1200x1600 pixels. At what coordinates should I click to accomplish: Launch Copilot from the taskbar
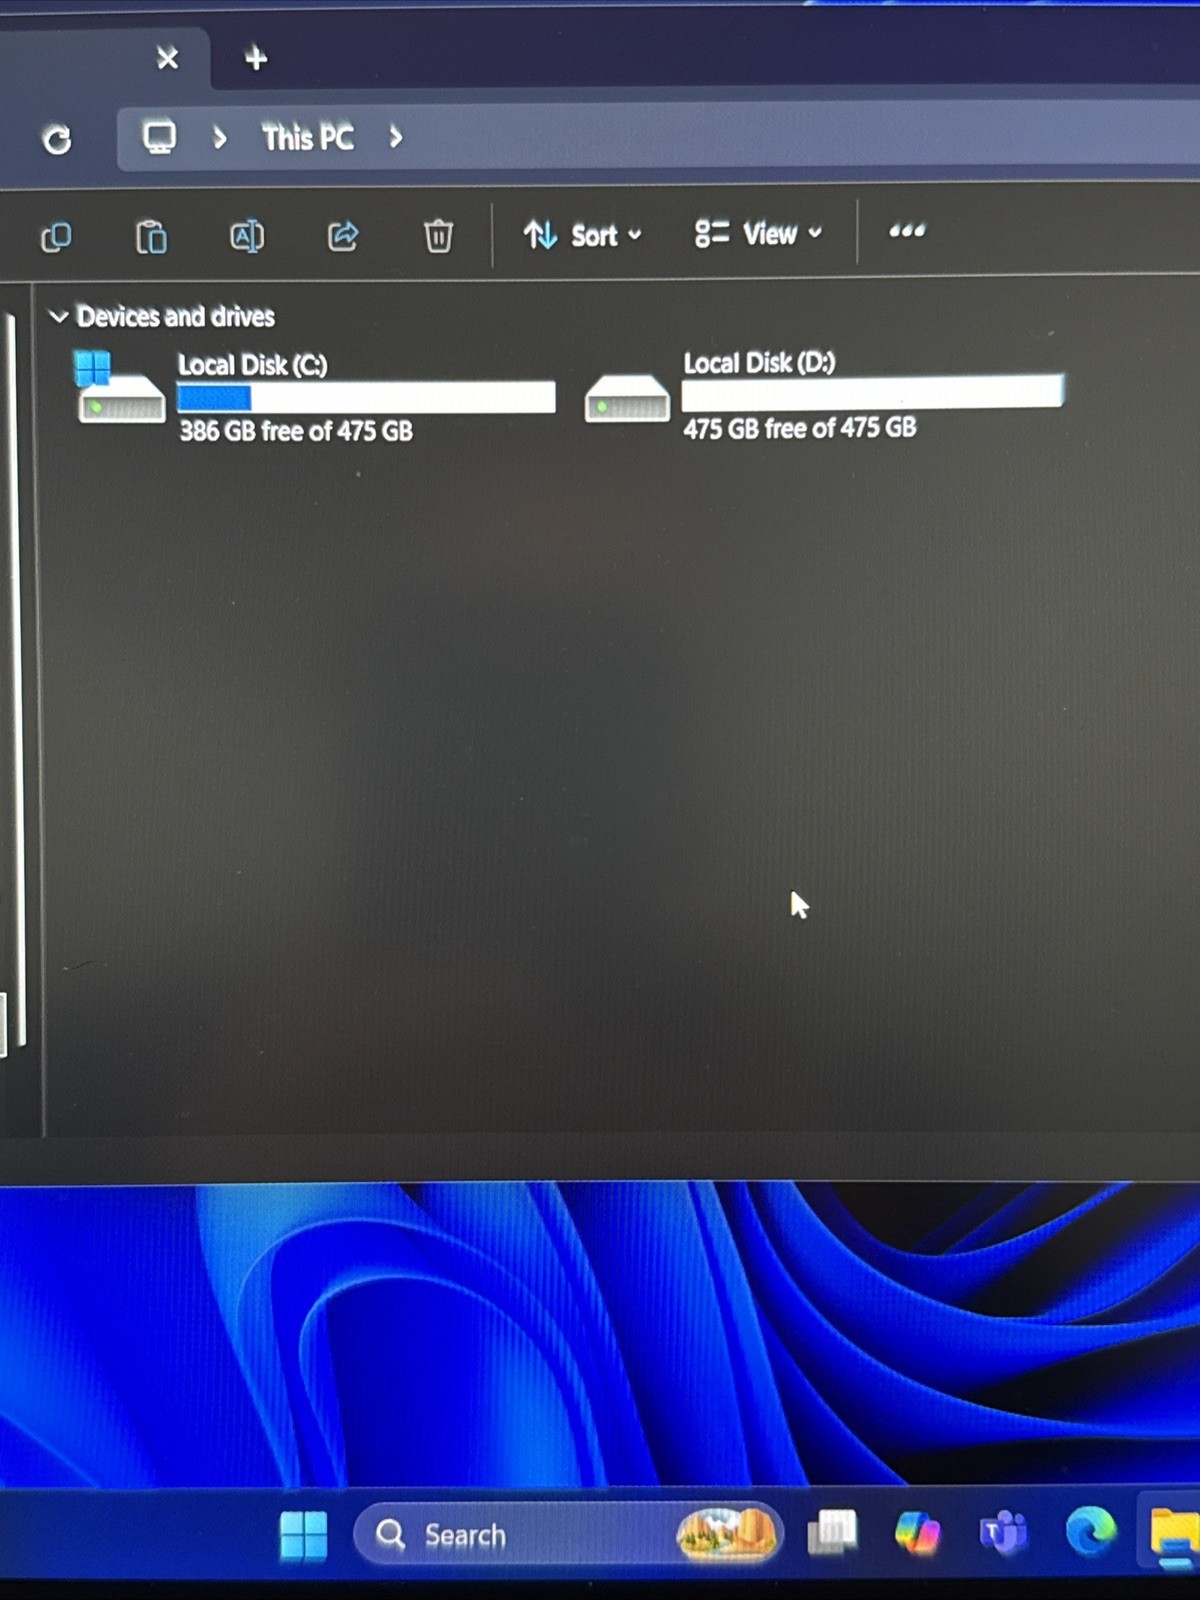[x=917, y=1532]
